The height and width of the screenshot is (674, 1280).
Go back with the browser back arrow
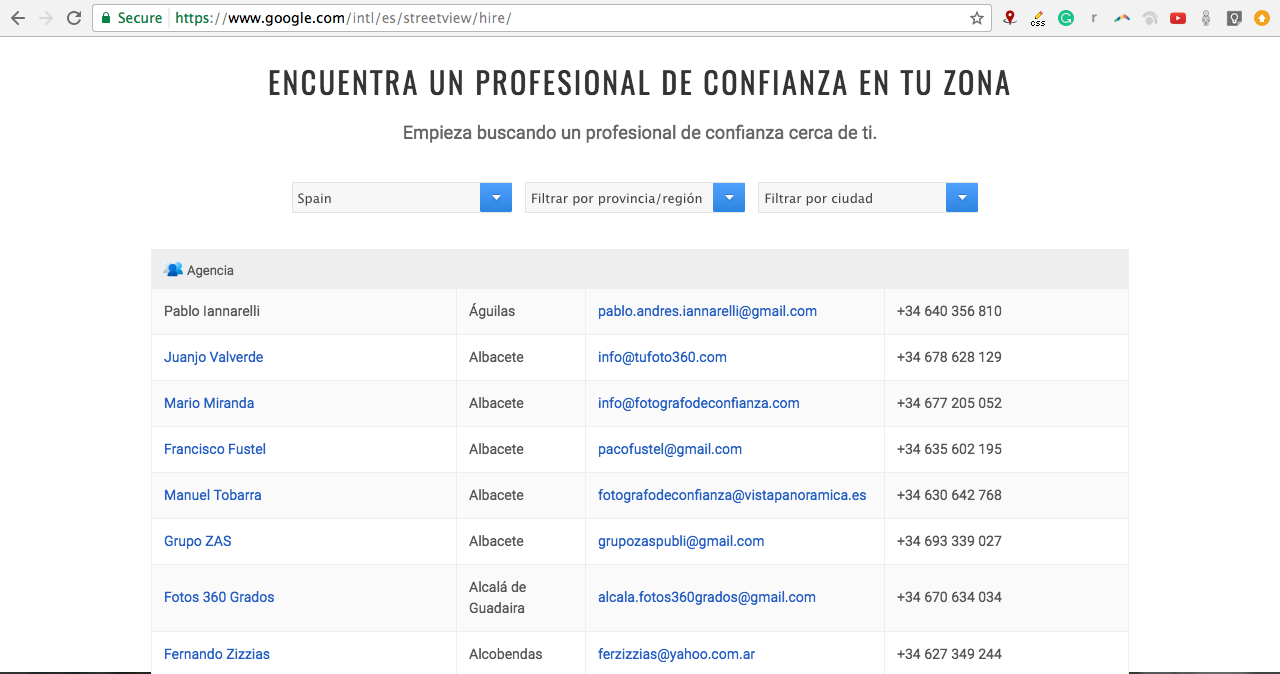tap(17, 18)
